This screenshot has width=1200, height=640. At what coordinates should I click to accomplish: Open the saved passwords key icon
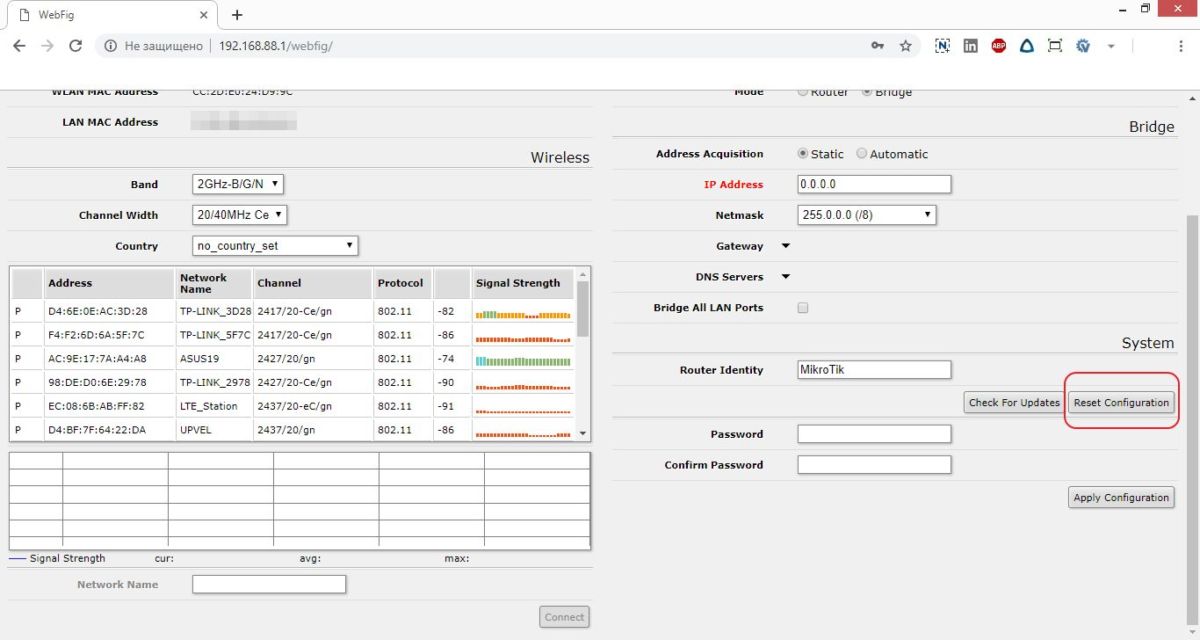pos(877,46)
